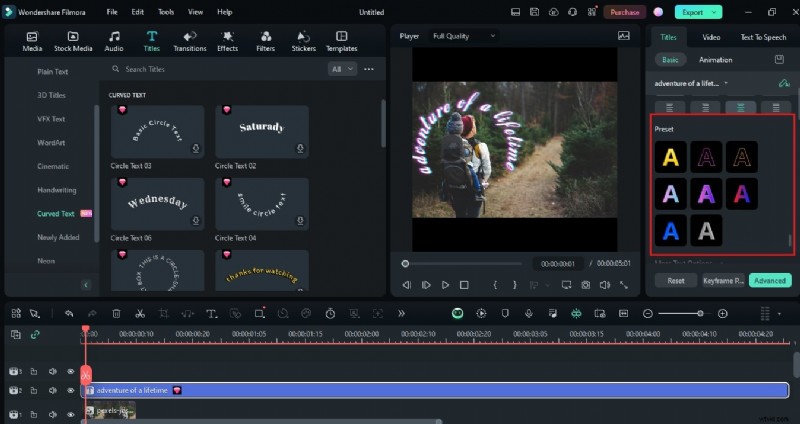Screen dimensions: 800x424
Task: Select the text tool in timeline toolbar
Action: (x=212, y=313)
